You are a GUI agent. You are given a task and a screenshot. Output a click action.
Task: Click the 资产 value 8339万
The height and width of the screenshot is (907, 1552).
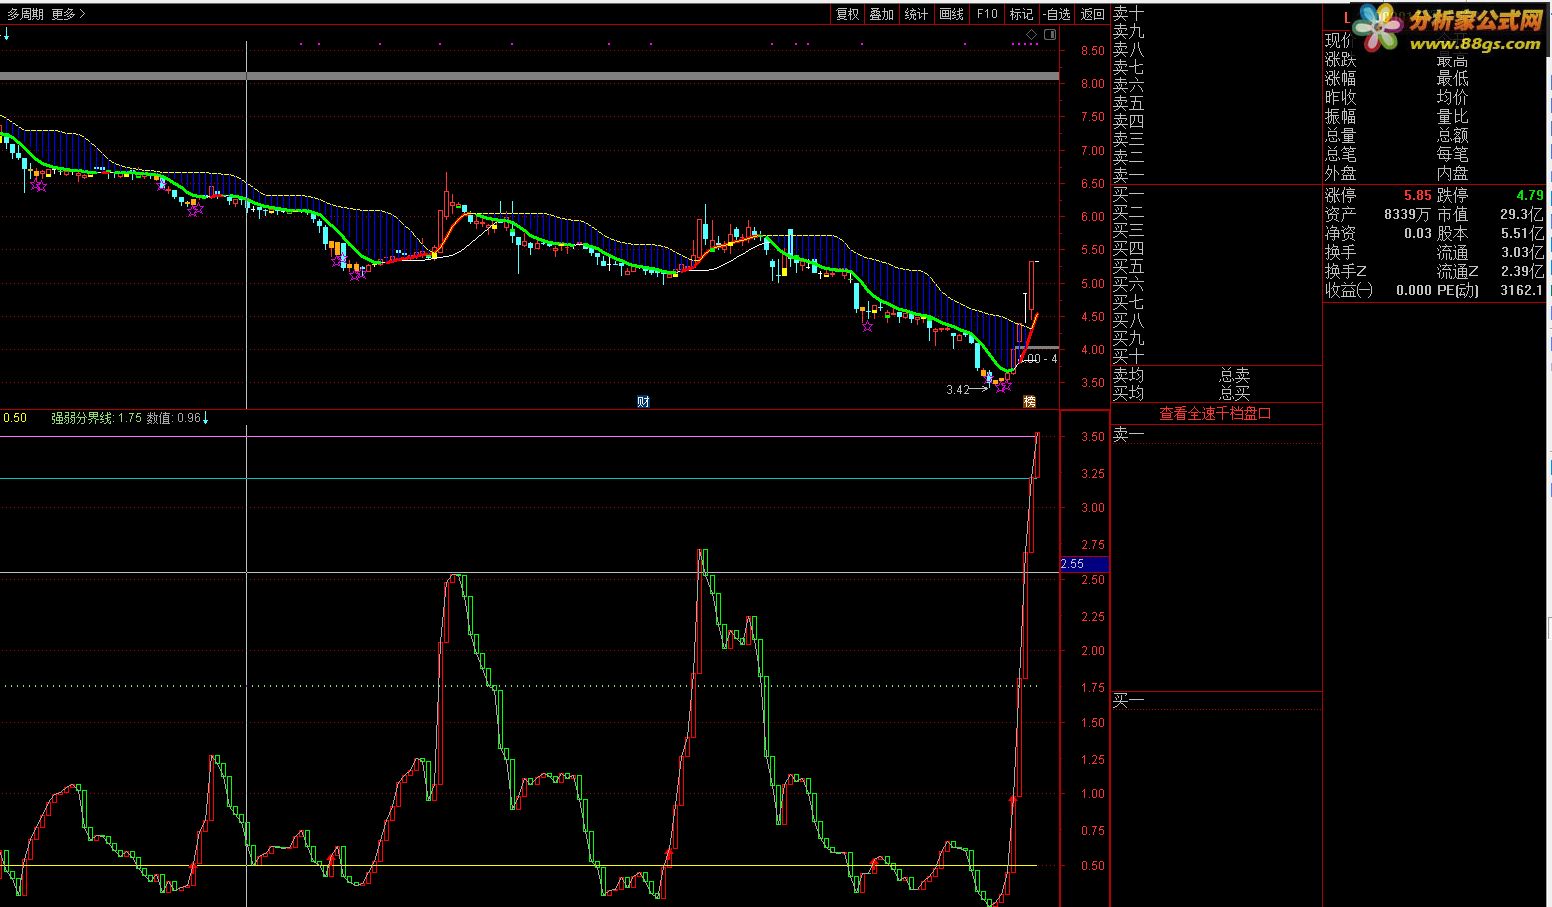(1408, 215)
